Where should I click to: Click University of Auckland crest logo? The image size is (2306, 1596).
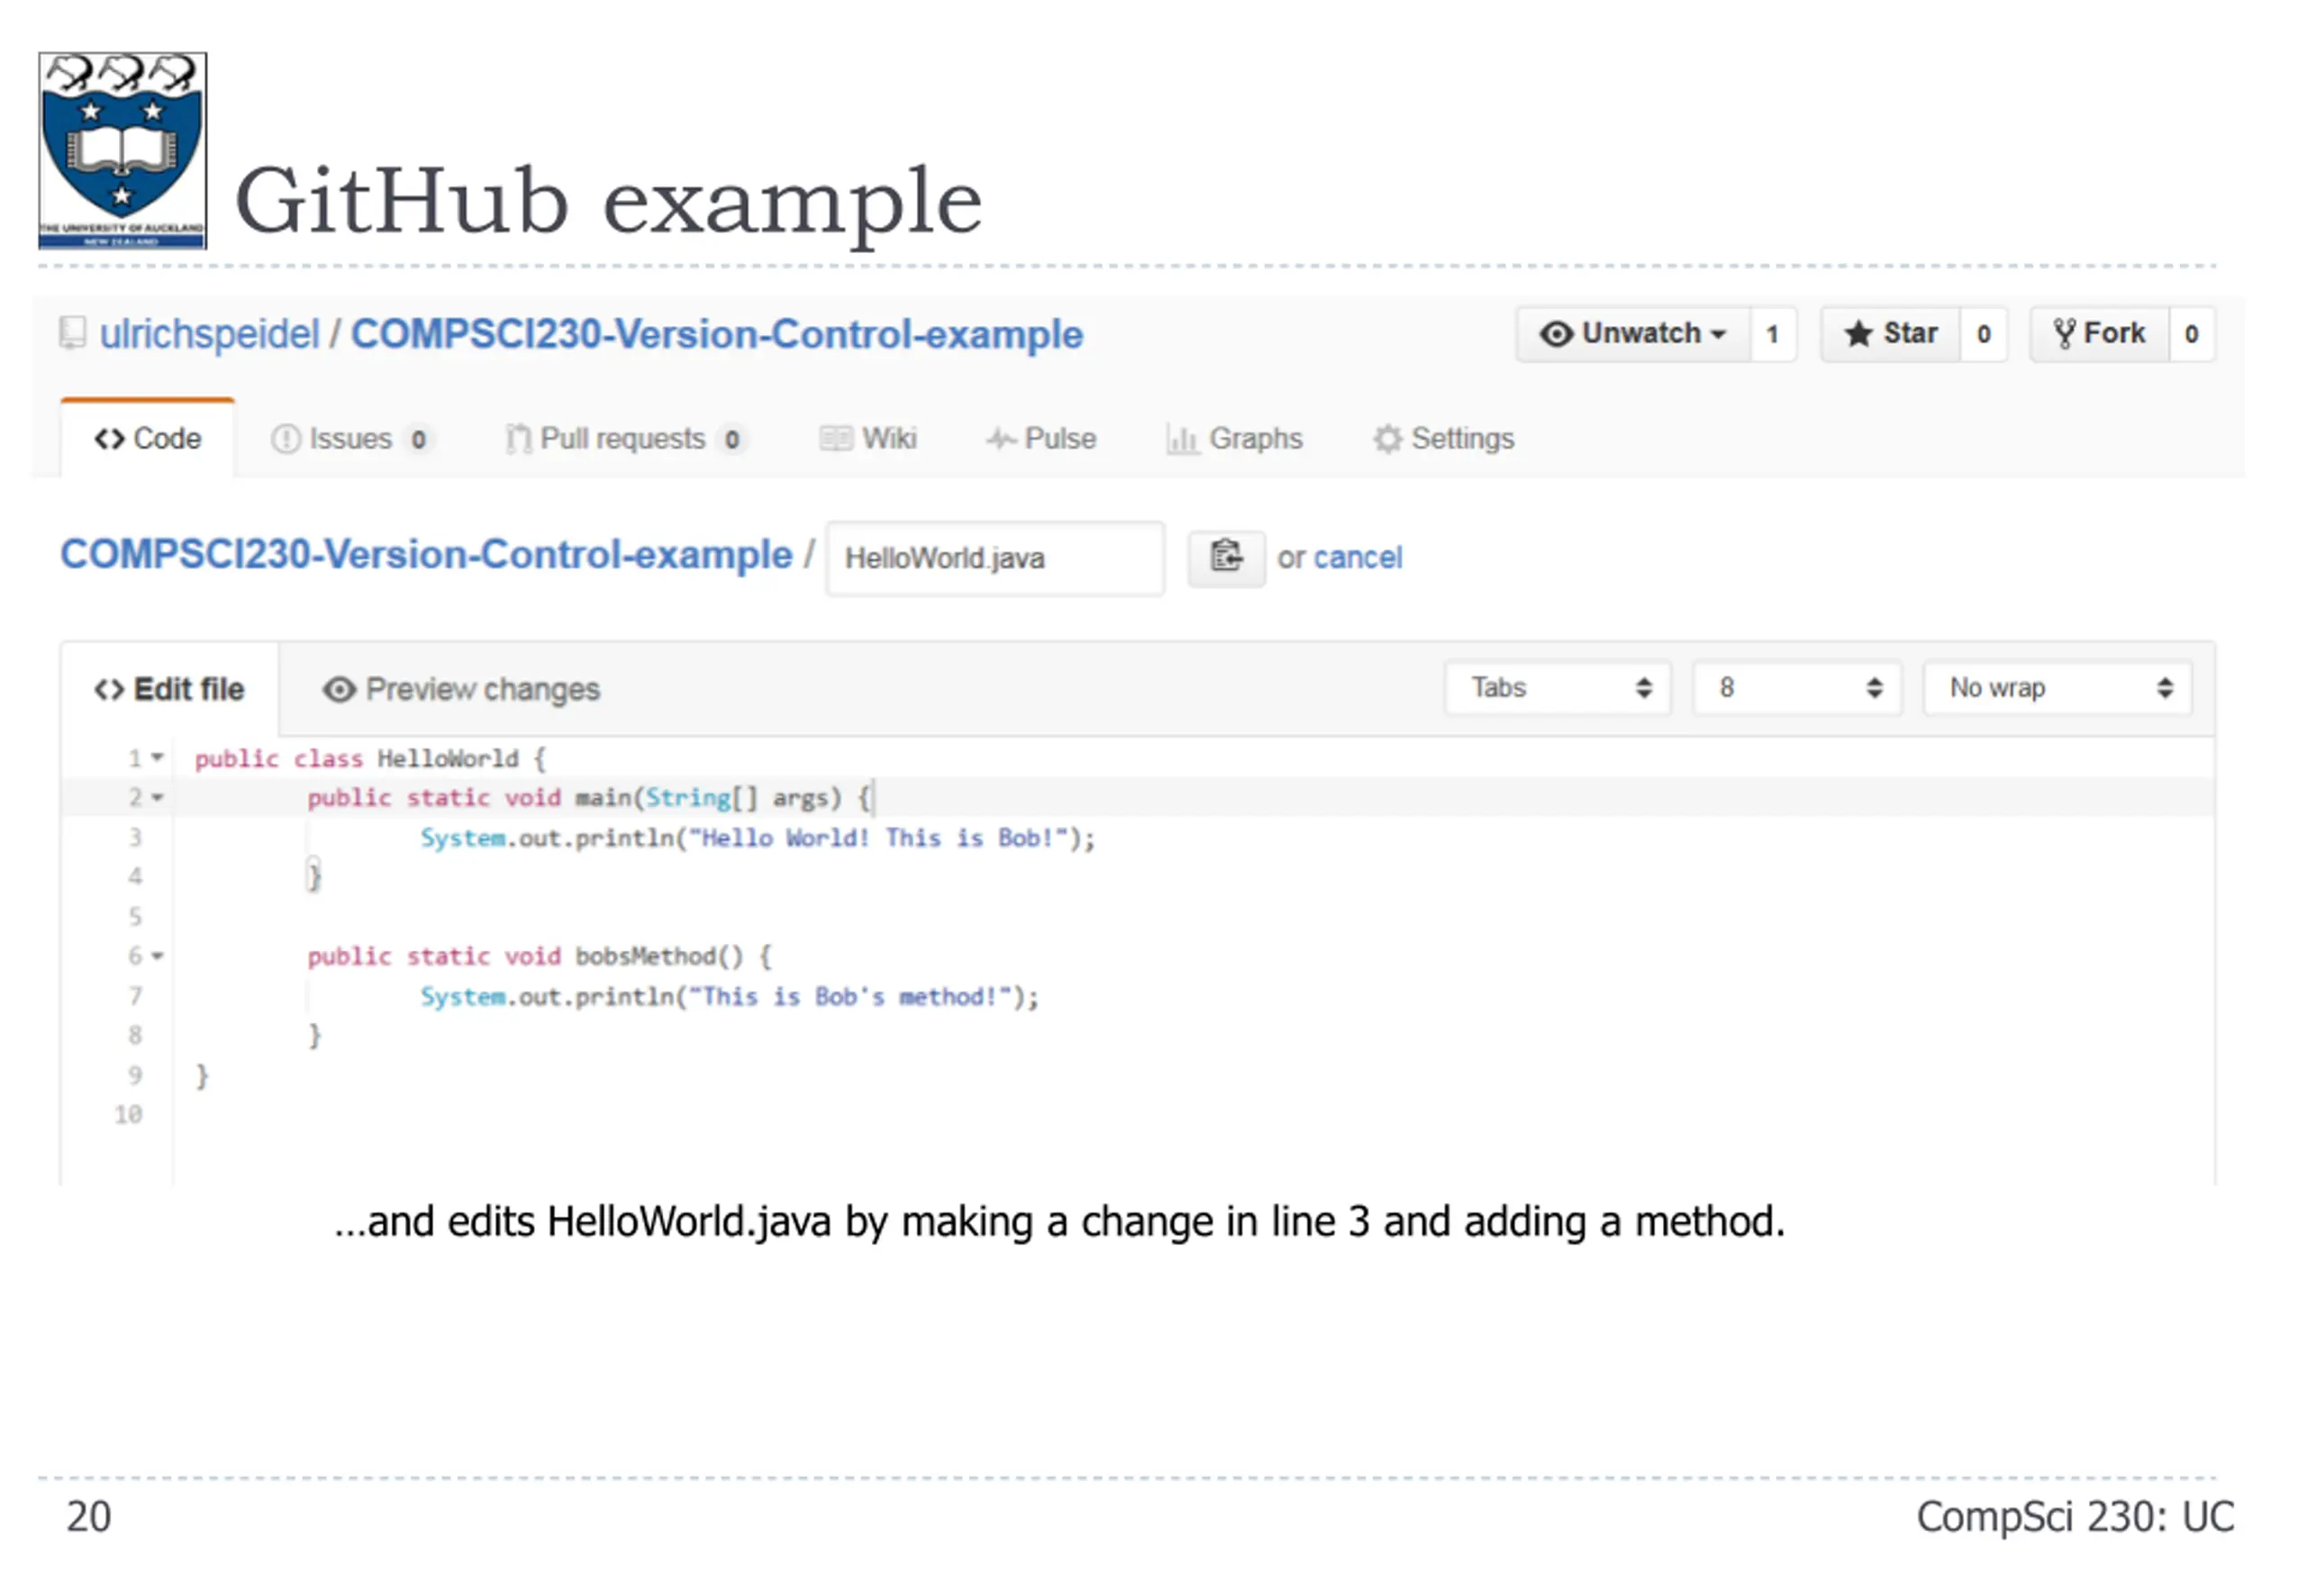coord(122,150)
